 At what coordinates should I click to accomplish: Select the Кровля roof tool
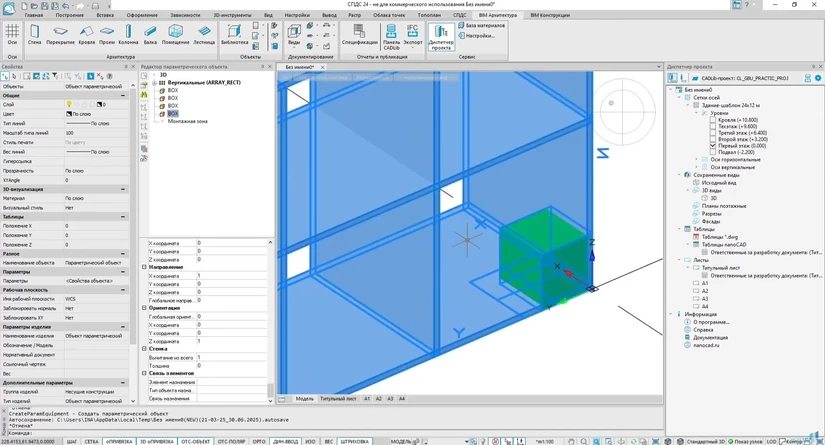tap(87, 36)
